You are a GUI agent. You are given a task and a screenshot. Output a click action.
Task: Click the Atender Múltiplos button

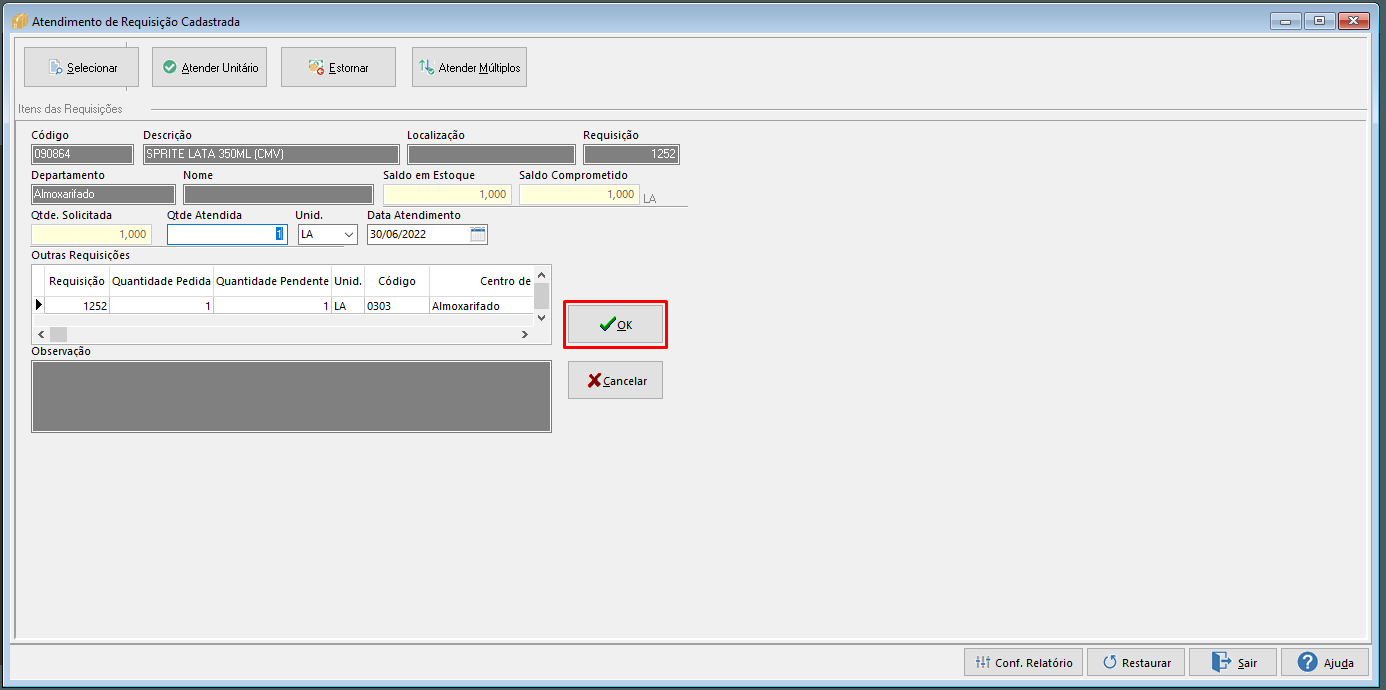pyautogui.click(x=469, y=68)
